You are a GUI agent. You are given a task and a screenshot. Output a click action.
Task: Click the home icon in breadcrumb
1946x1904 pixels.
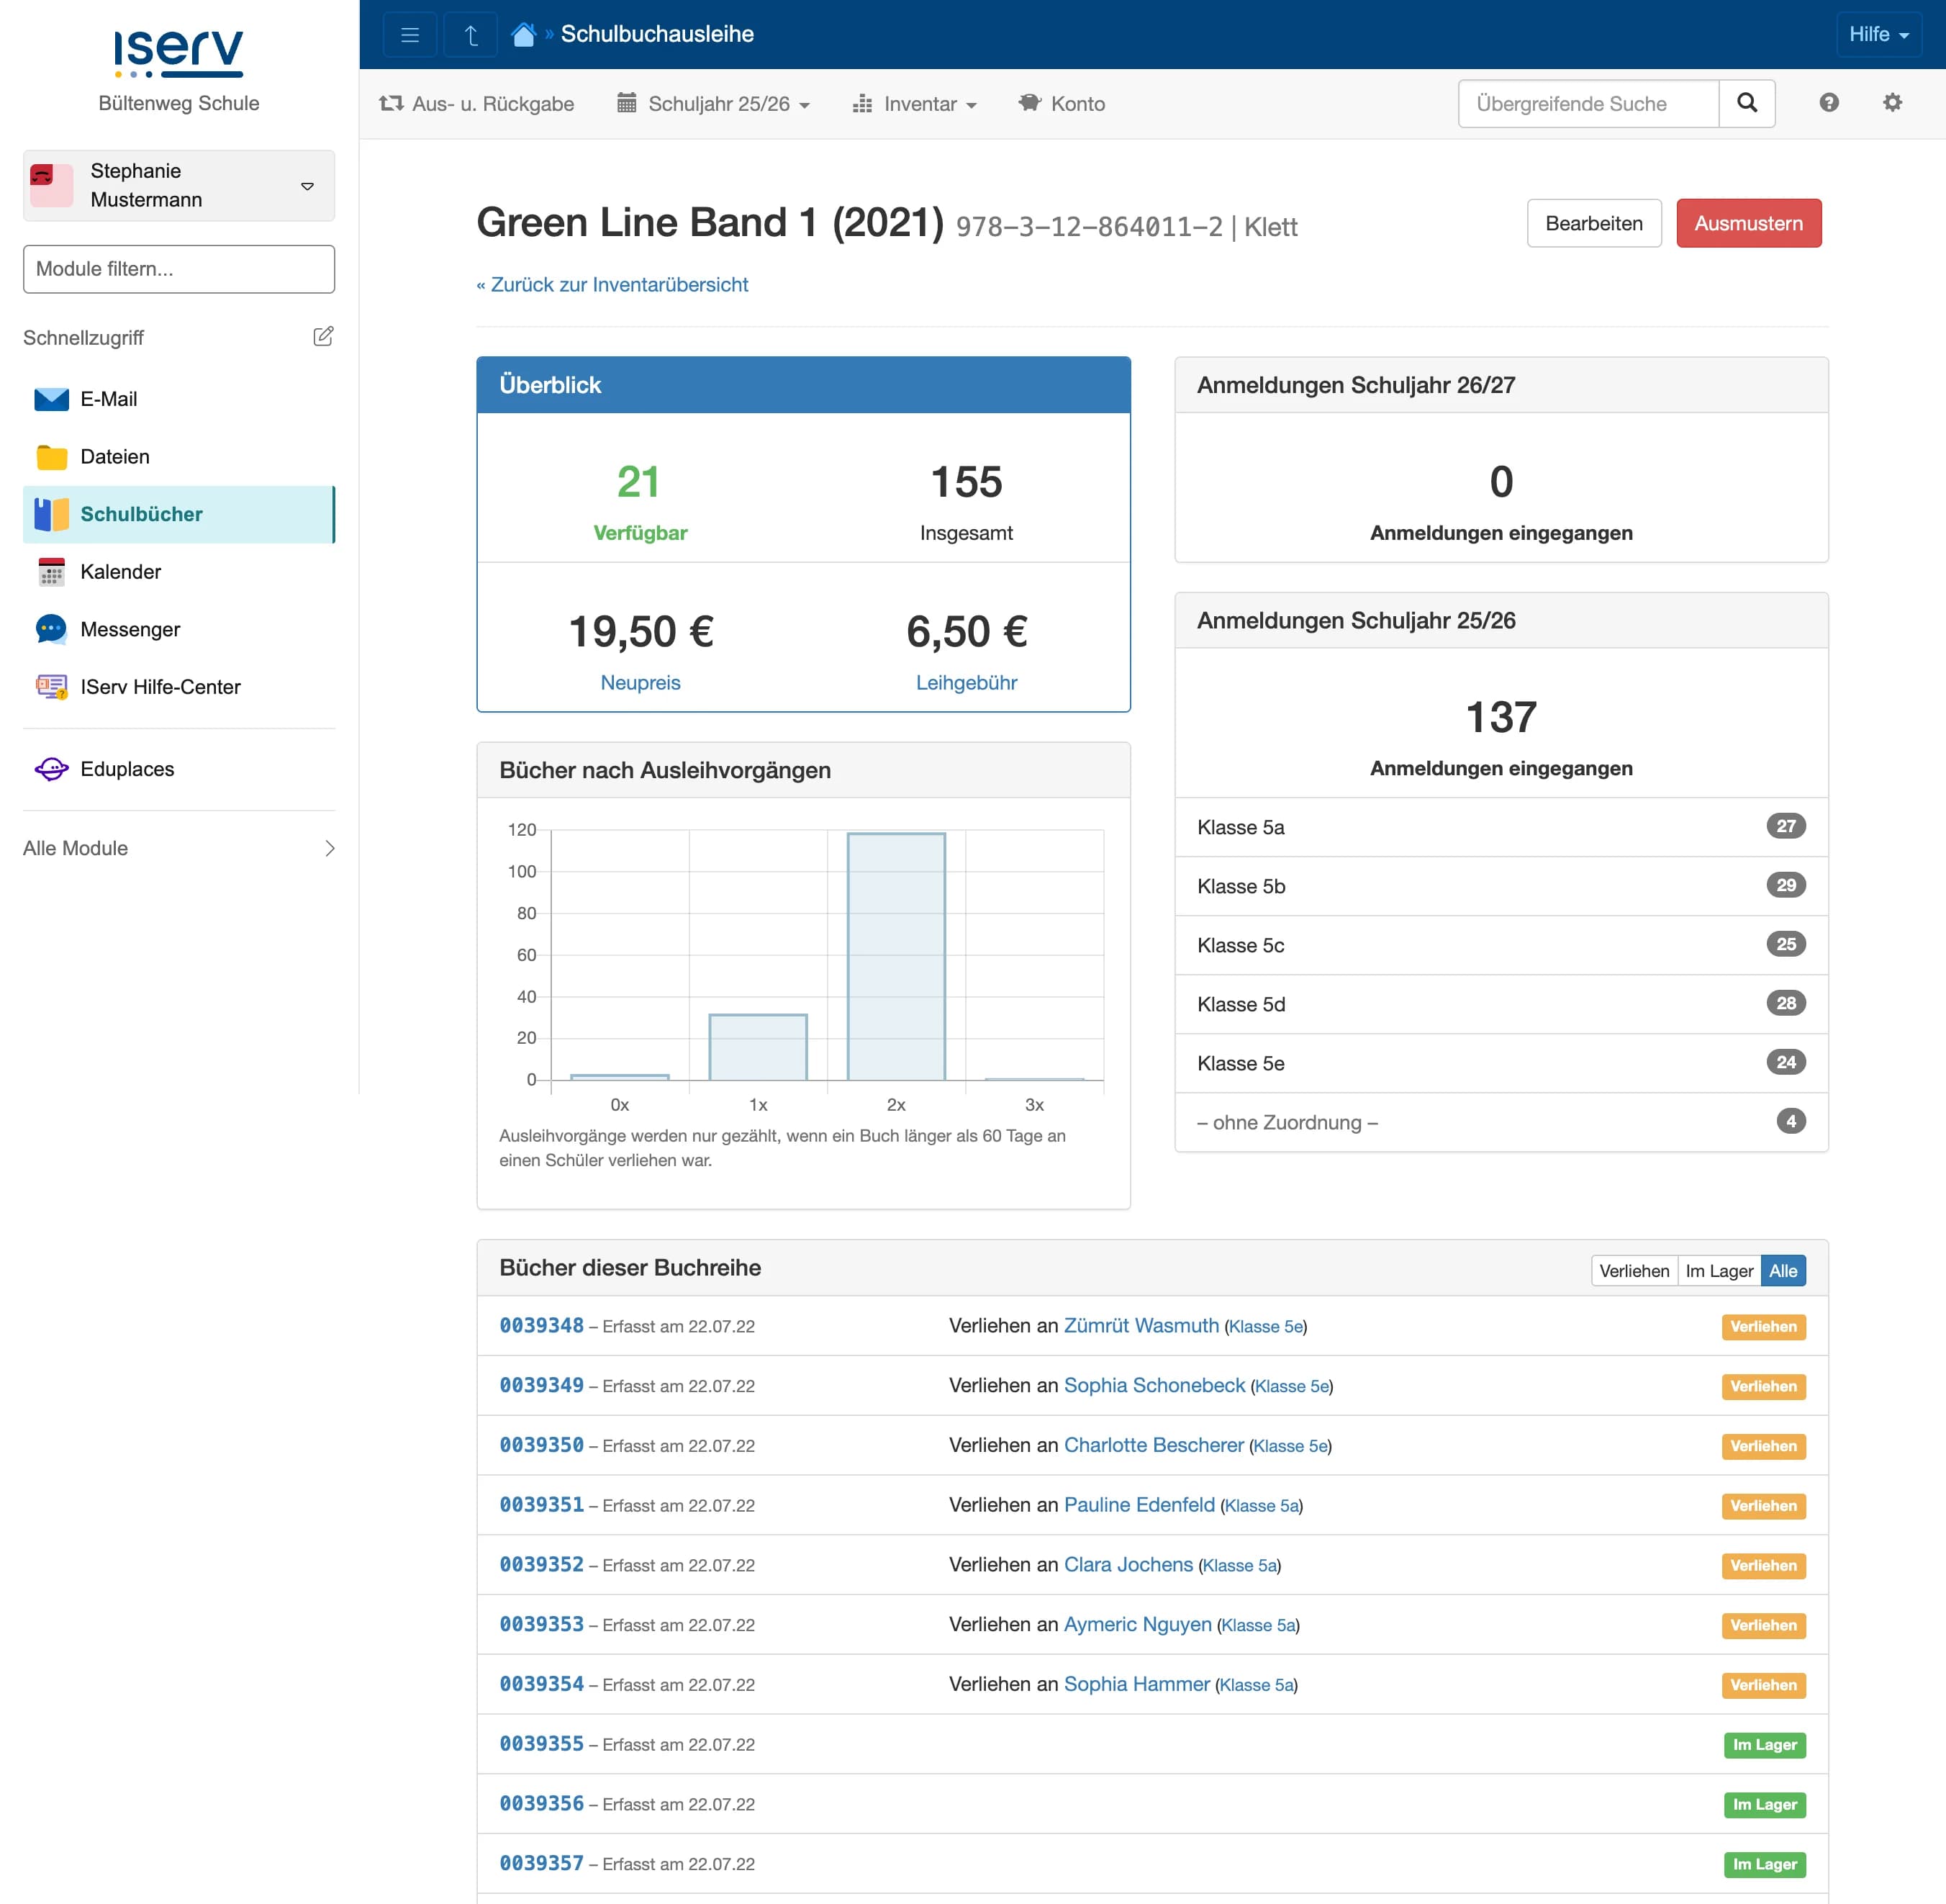coord(523,35)
